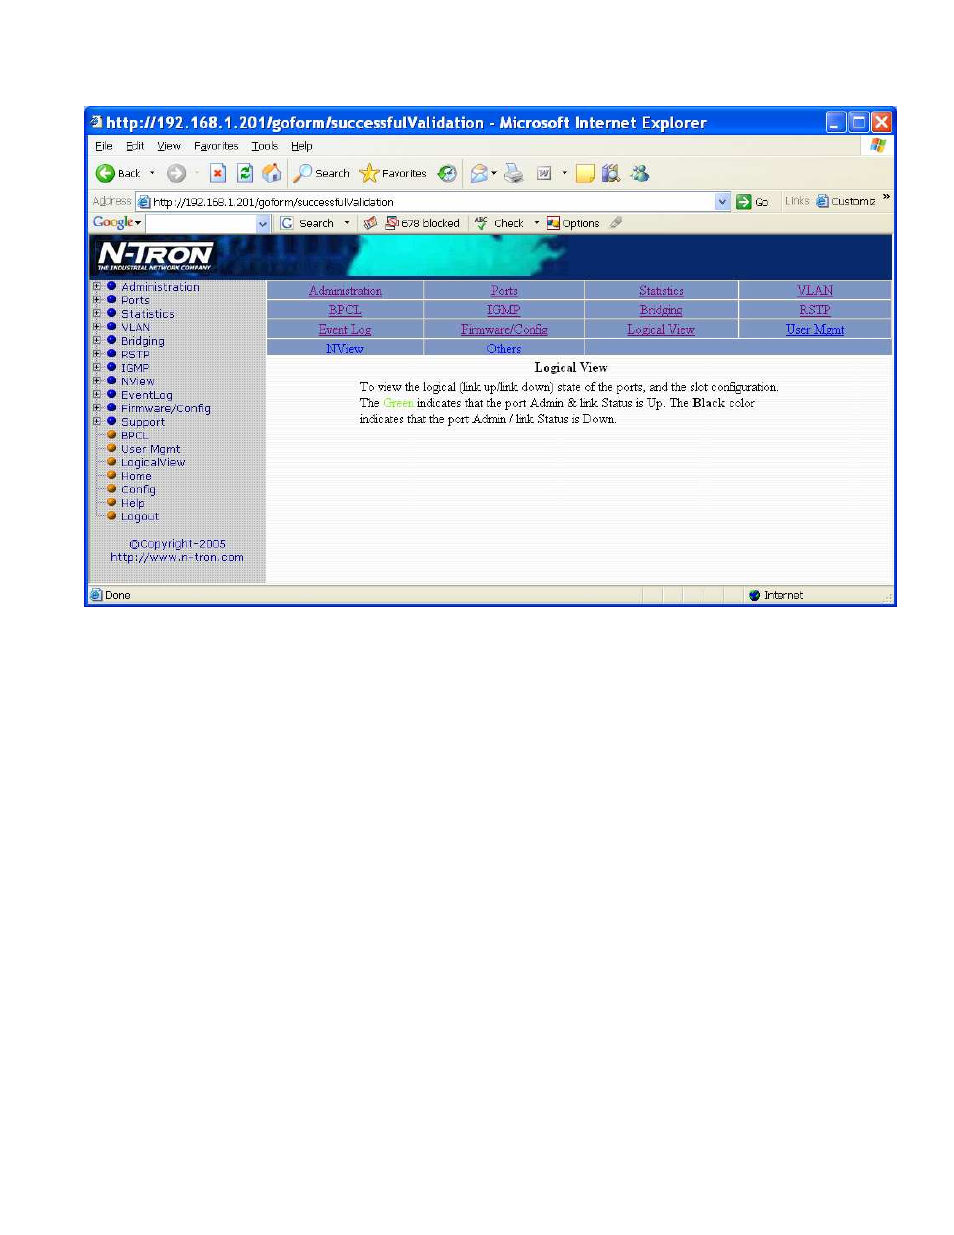Open the Tools menu
This screenshot has width=954, height=1235.
tap(265, 146)
